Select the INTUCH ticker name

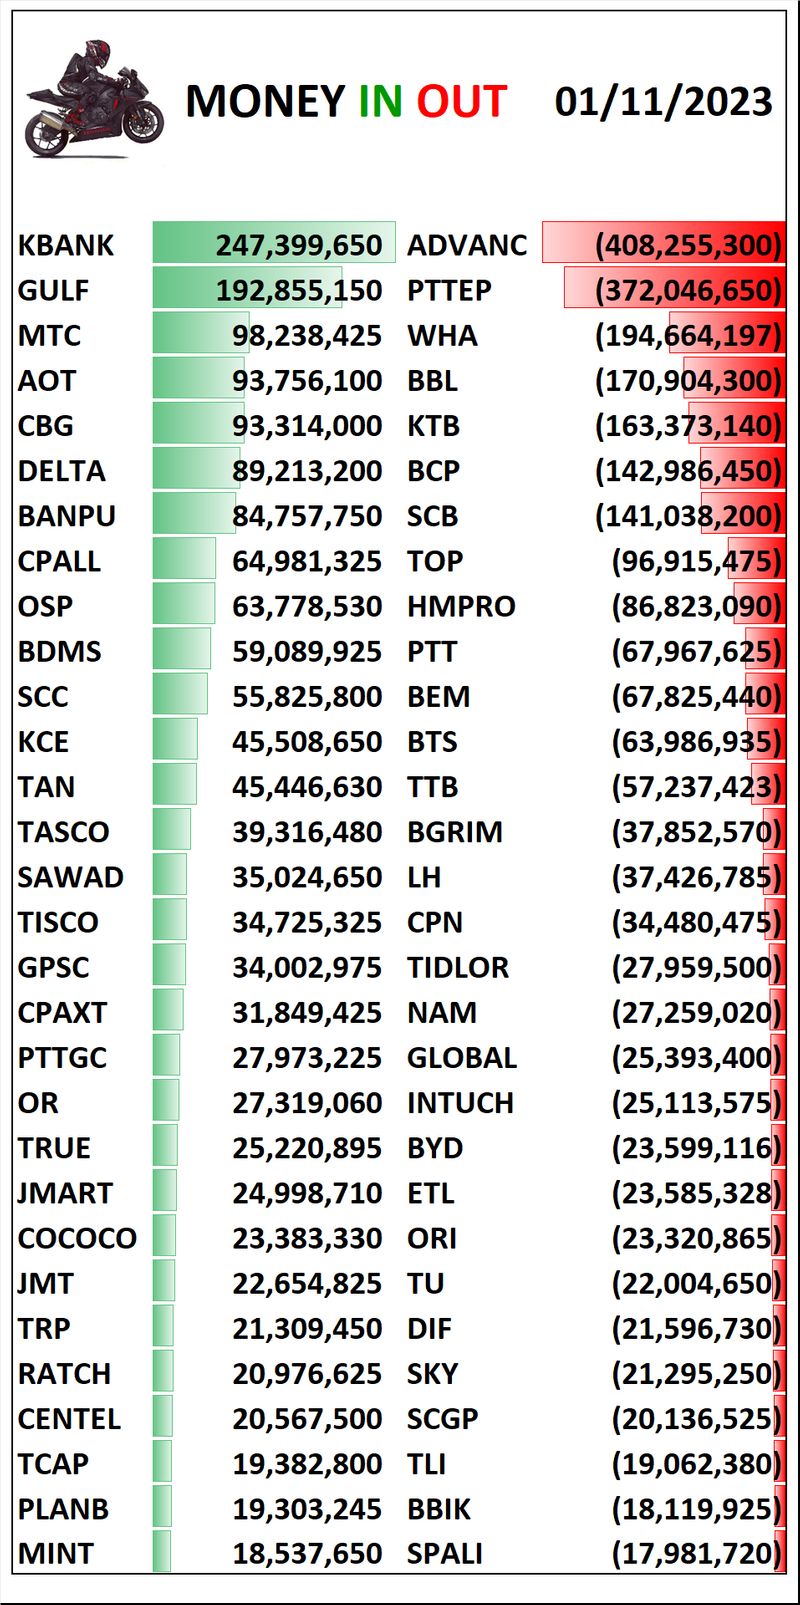click(460, 1103)
